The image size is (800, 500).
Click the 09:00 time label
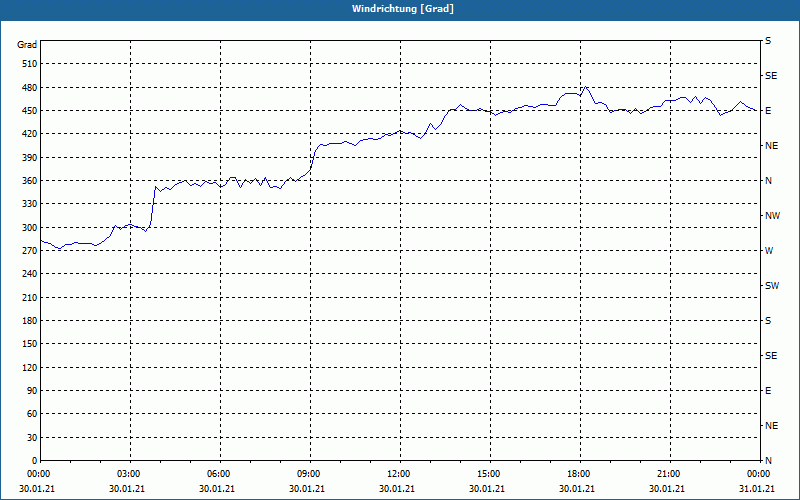pyautogui.click(x=309, y=474)
